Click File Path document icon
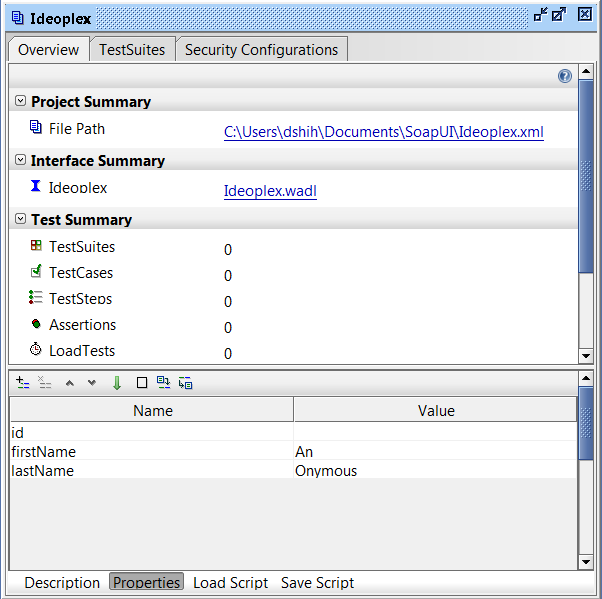Image resolution: width=602 pixels, height=599 pixels. pyautogui.click(x=36, y=127)
